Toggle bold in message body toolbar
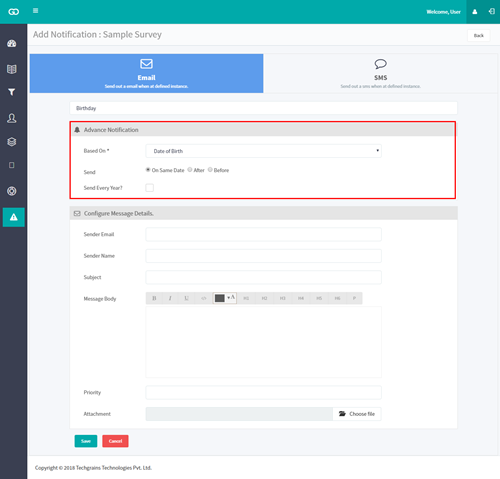 154,298
